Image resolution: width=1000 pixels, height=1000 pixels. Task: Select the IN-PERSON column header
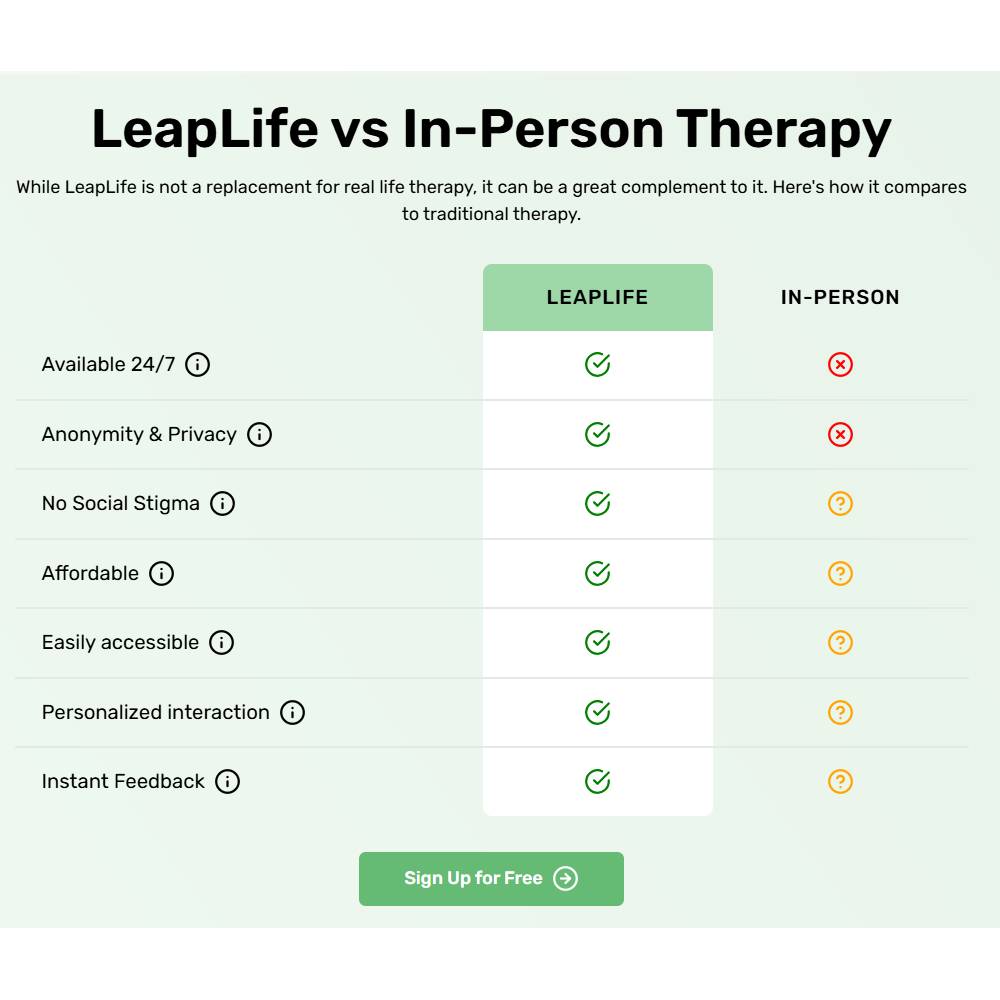840,296
